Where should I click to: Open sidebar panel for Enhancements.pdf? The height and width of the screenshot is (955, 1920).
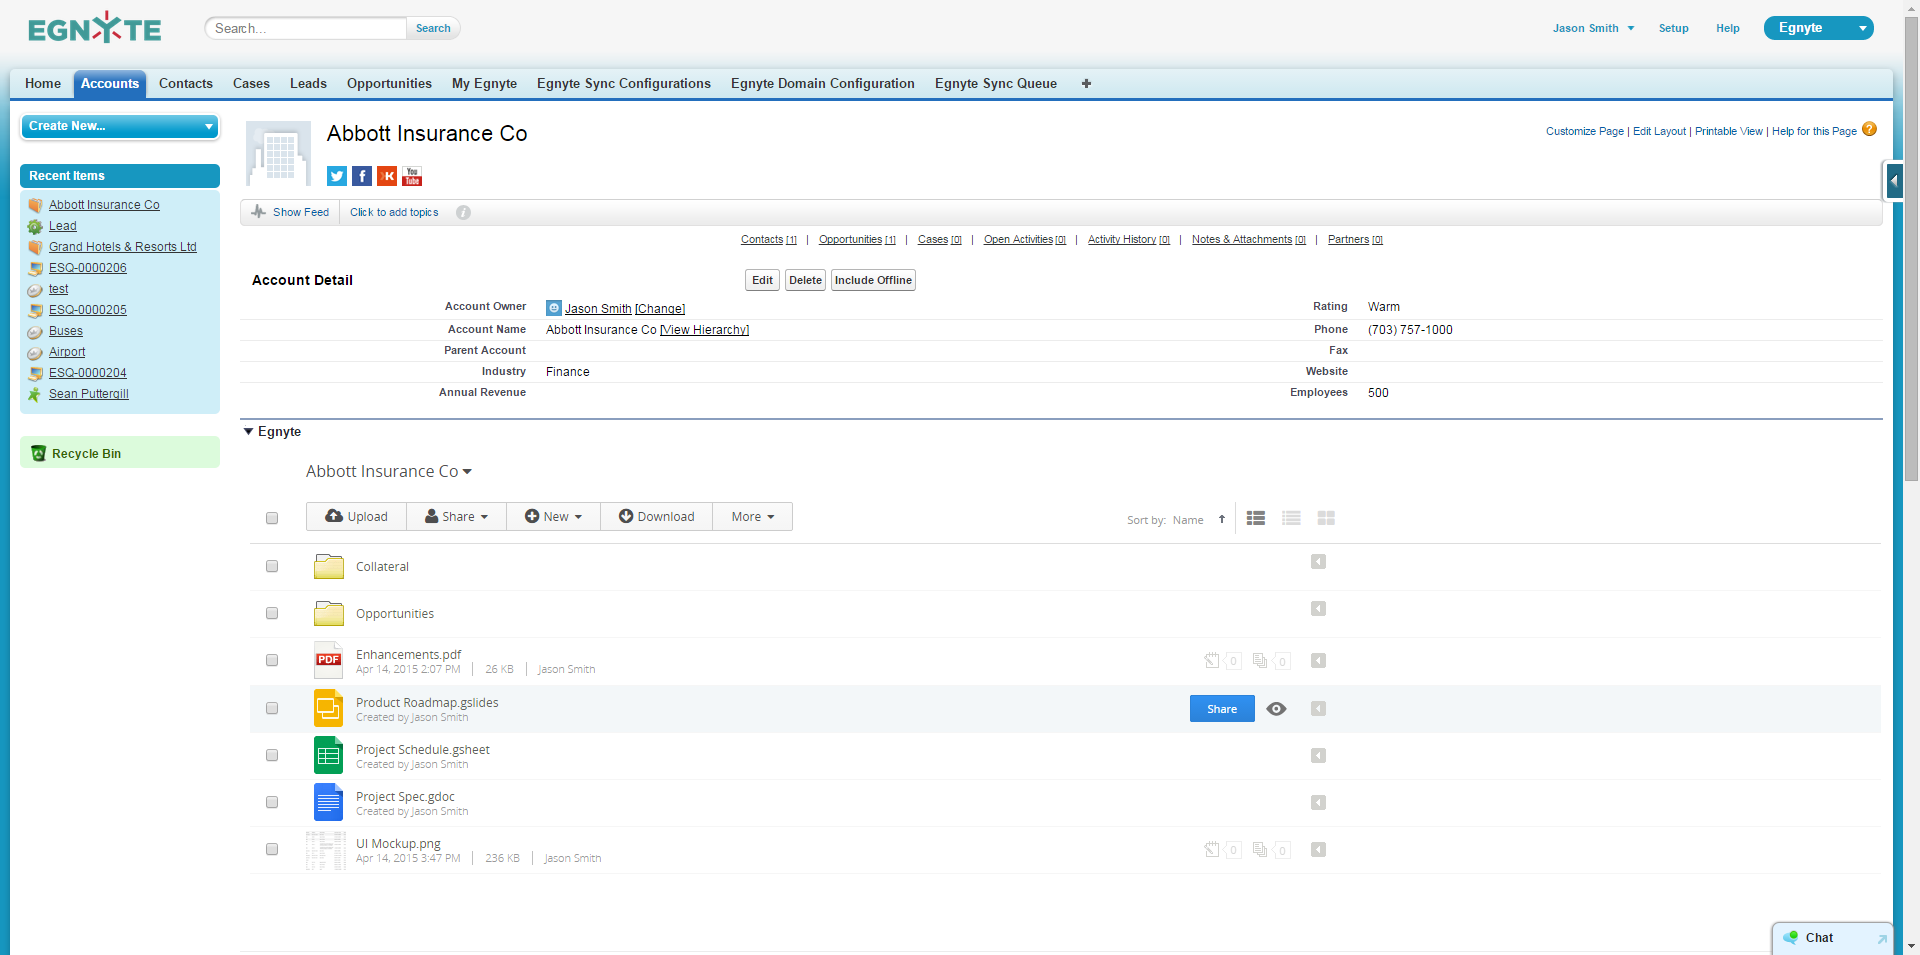click(x=1318, y=660)
